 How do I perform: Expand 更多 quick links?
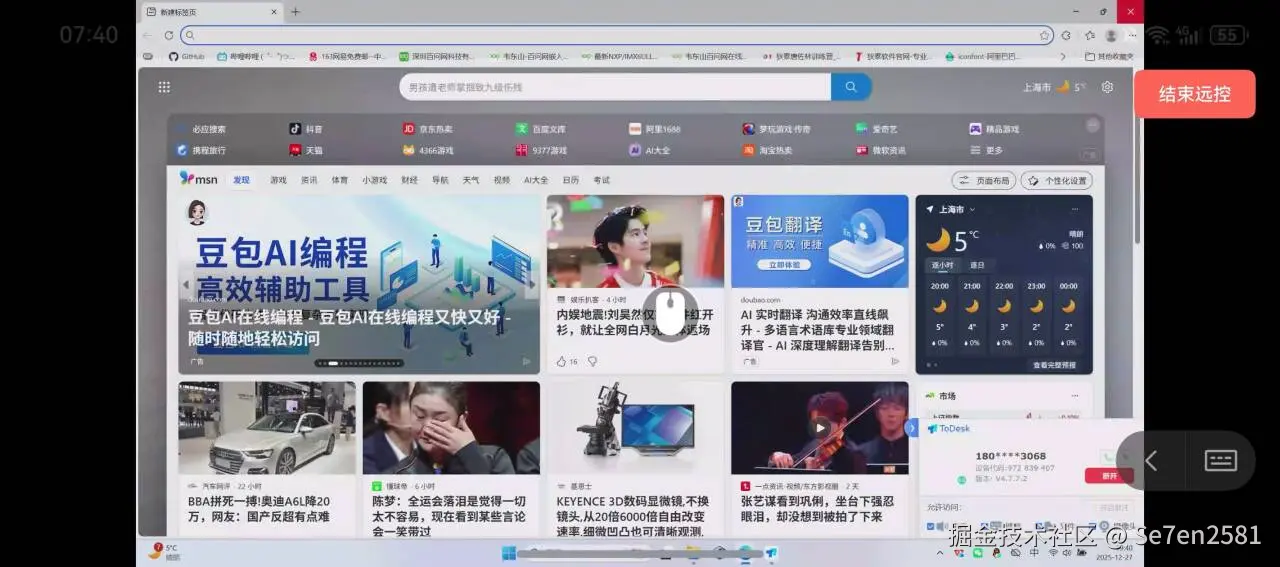986,150
